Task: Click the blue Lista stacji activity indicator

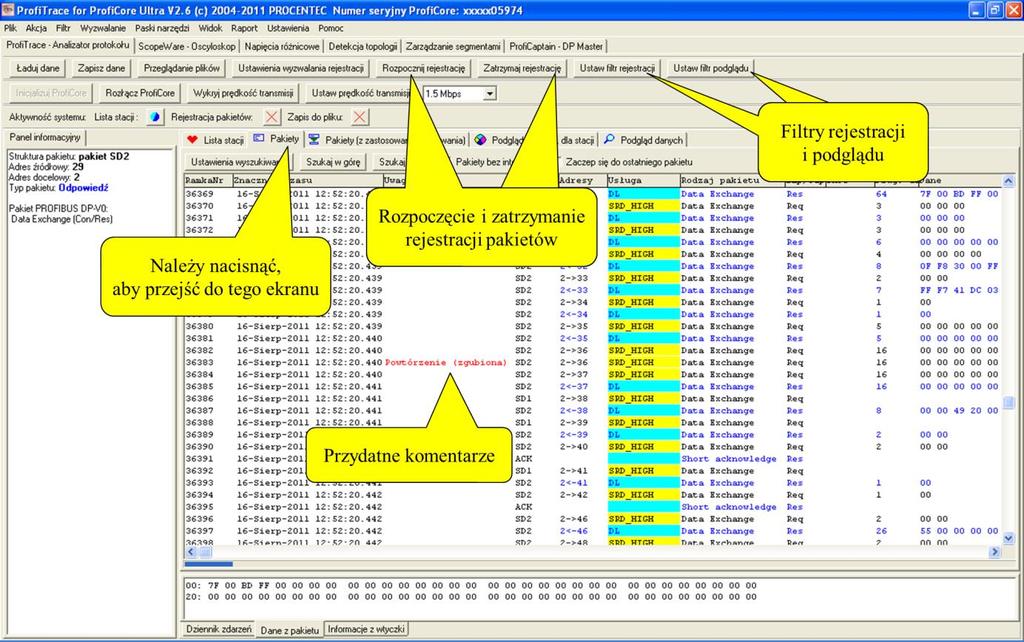Action: click(x=155, y=117)
